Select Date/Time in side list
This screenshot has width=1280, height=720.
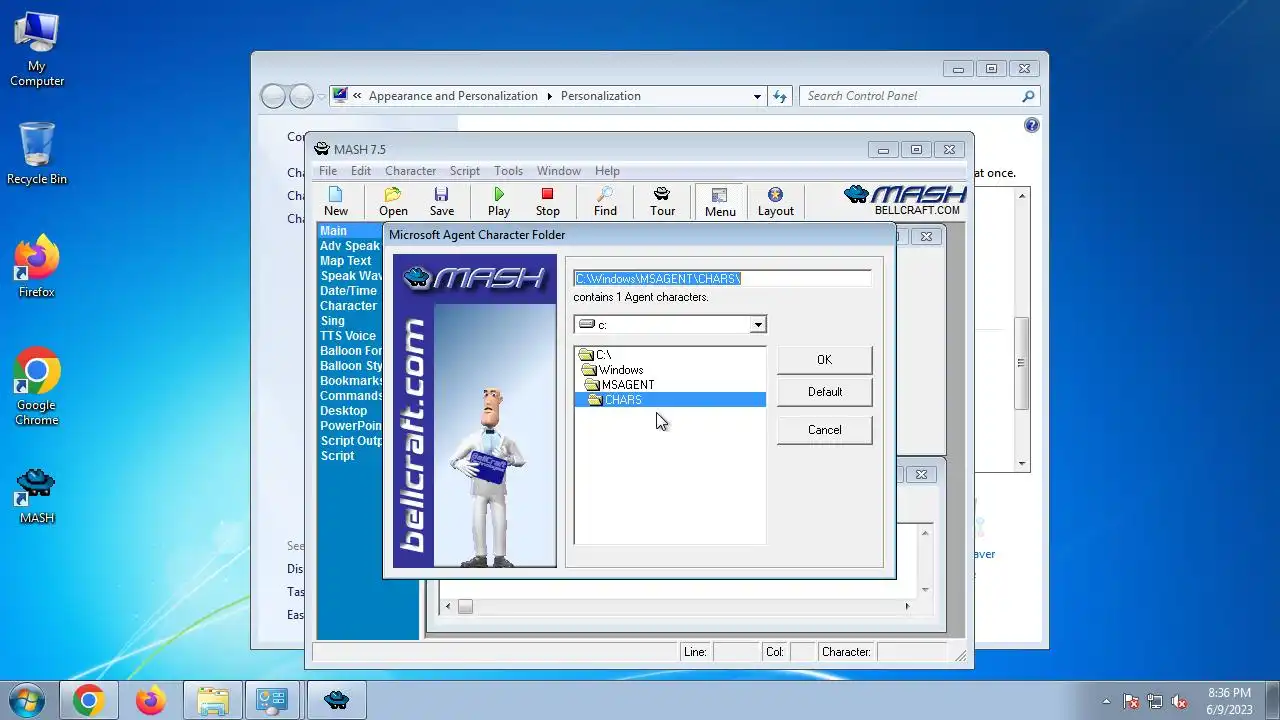coord(348,291)
